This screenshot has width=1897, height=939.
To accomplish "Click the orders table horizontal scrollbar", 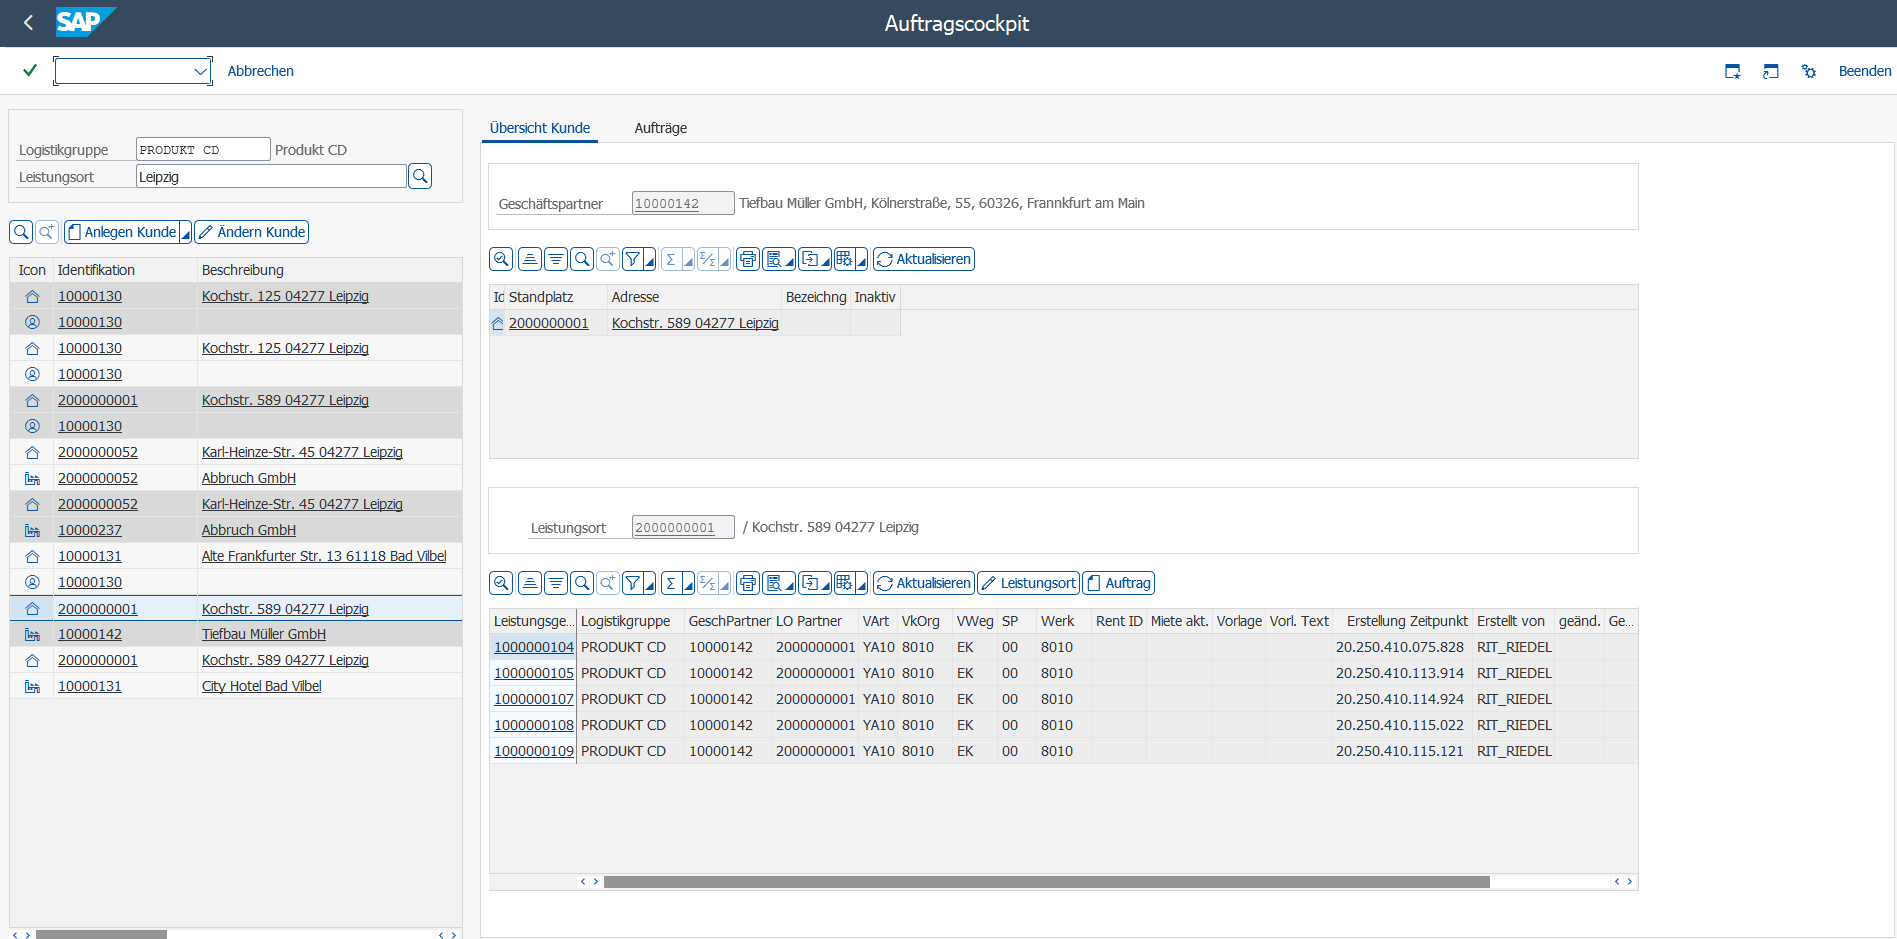I will tap(1046, 882).
